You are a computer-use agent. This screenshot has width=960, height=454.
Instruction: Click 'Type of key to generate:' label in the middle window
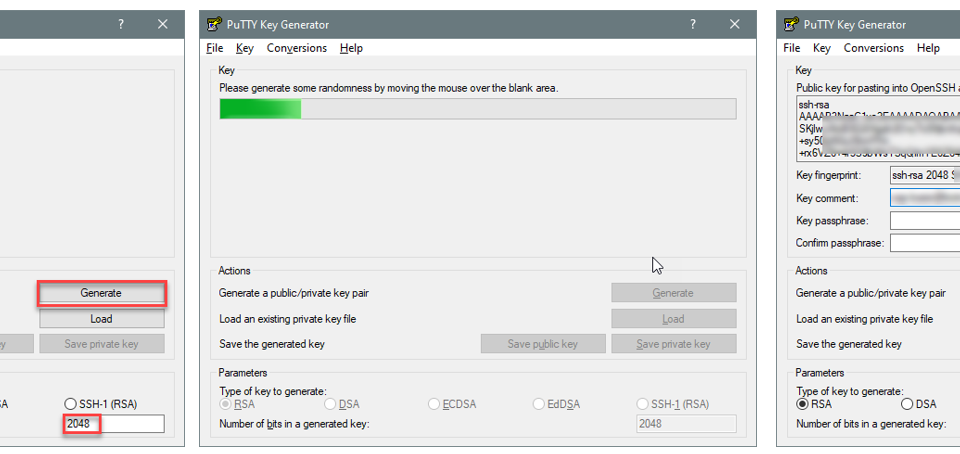pos(273,390)
